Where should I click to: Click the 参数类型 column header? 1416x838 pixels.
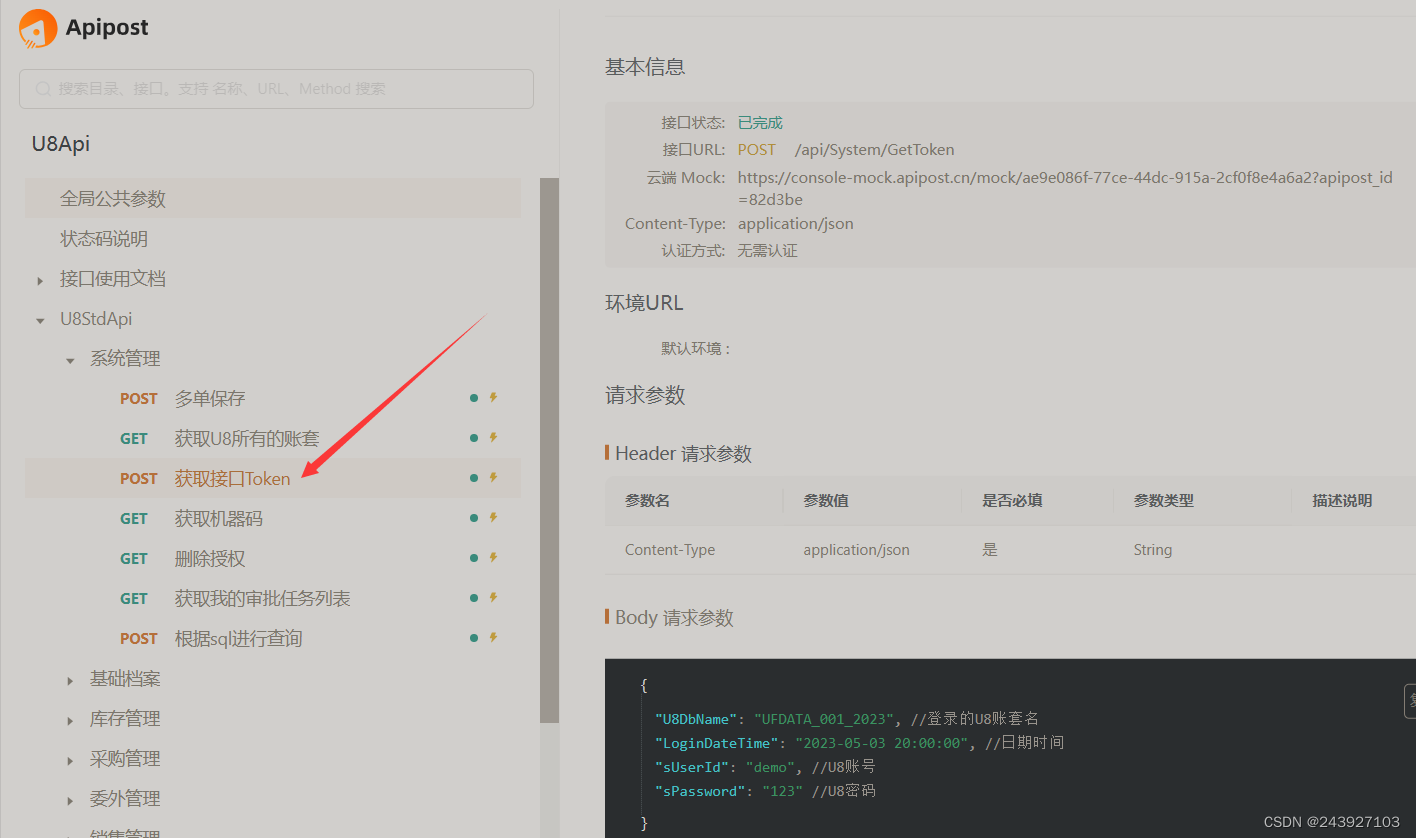click(x=1164, y=500)
